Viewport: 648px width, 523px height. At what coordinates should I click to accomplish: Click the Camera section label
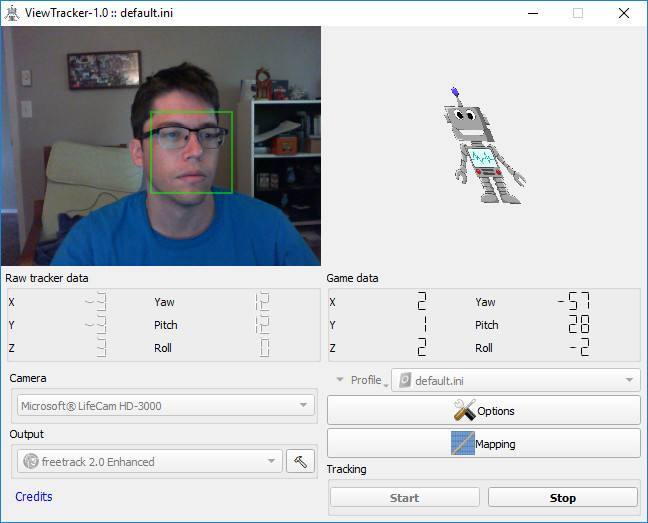click(28, 378)
